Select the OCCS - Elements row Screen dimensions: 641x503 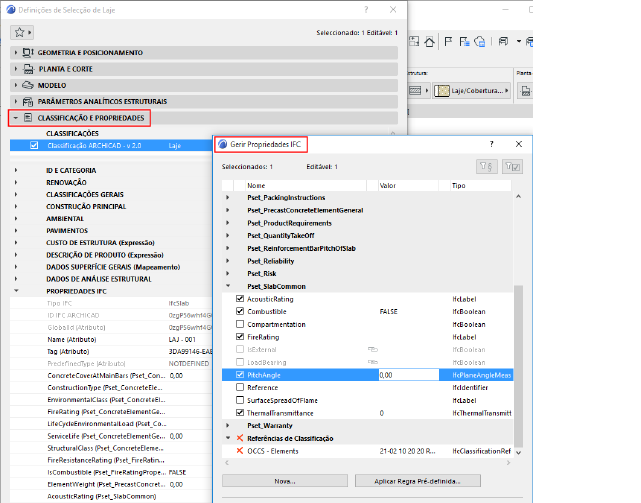pos(368,451)
